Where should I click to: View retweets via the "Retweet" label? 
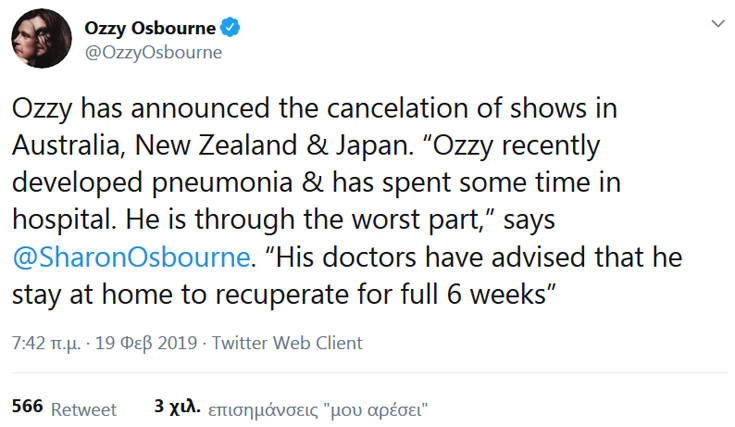(84, 409)
